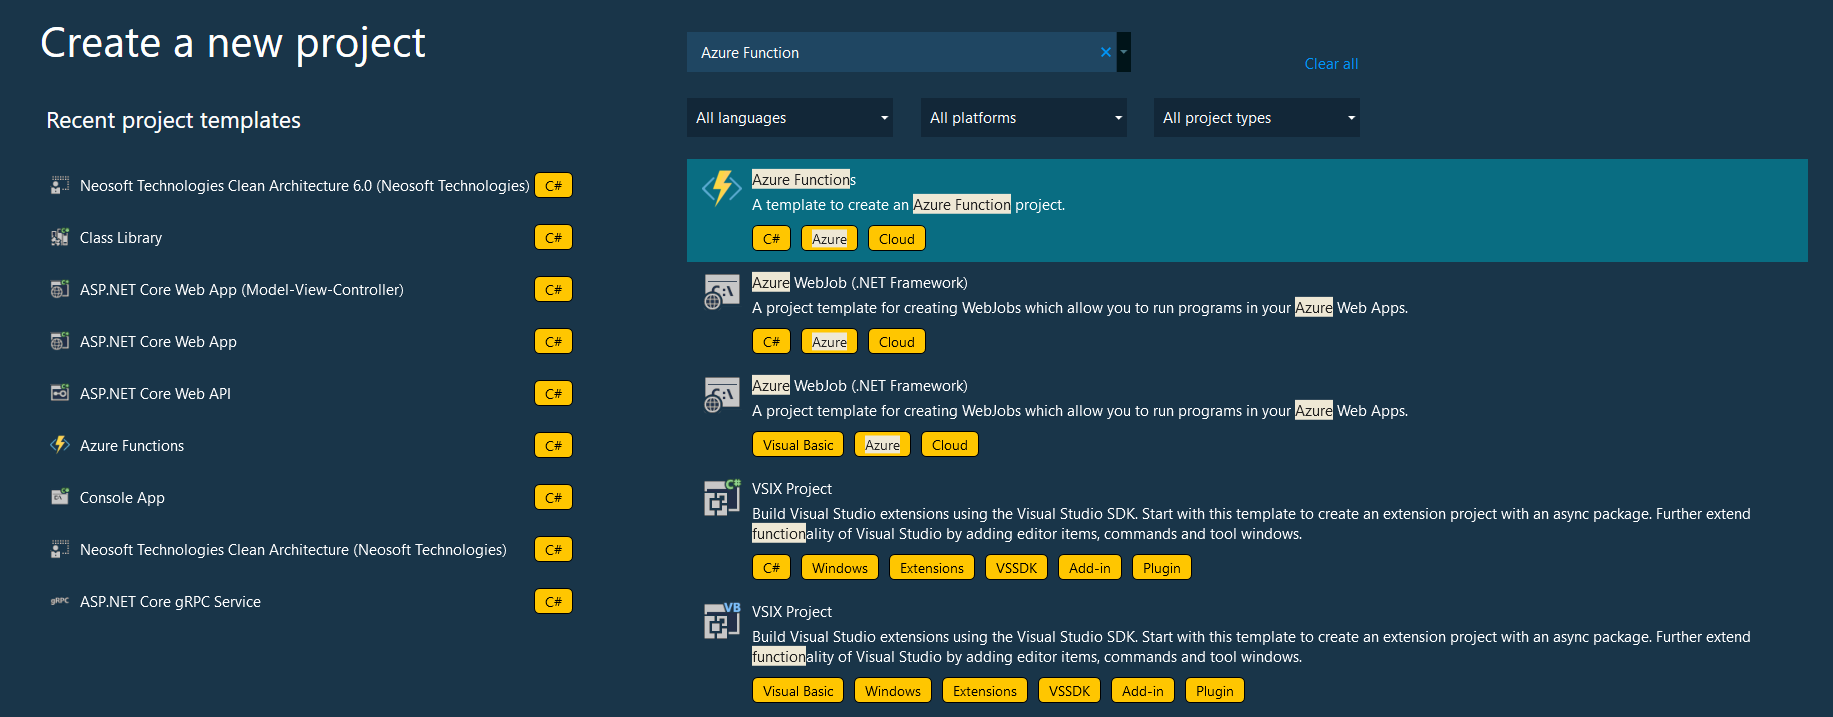
Task: Click the ASP.NET Core Web API icon
Action: pos(60,393)
